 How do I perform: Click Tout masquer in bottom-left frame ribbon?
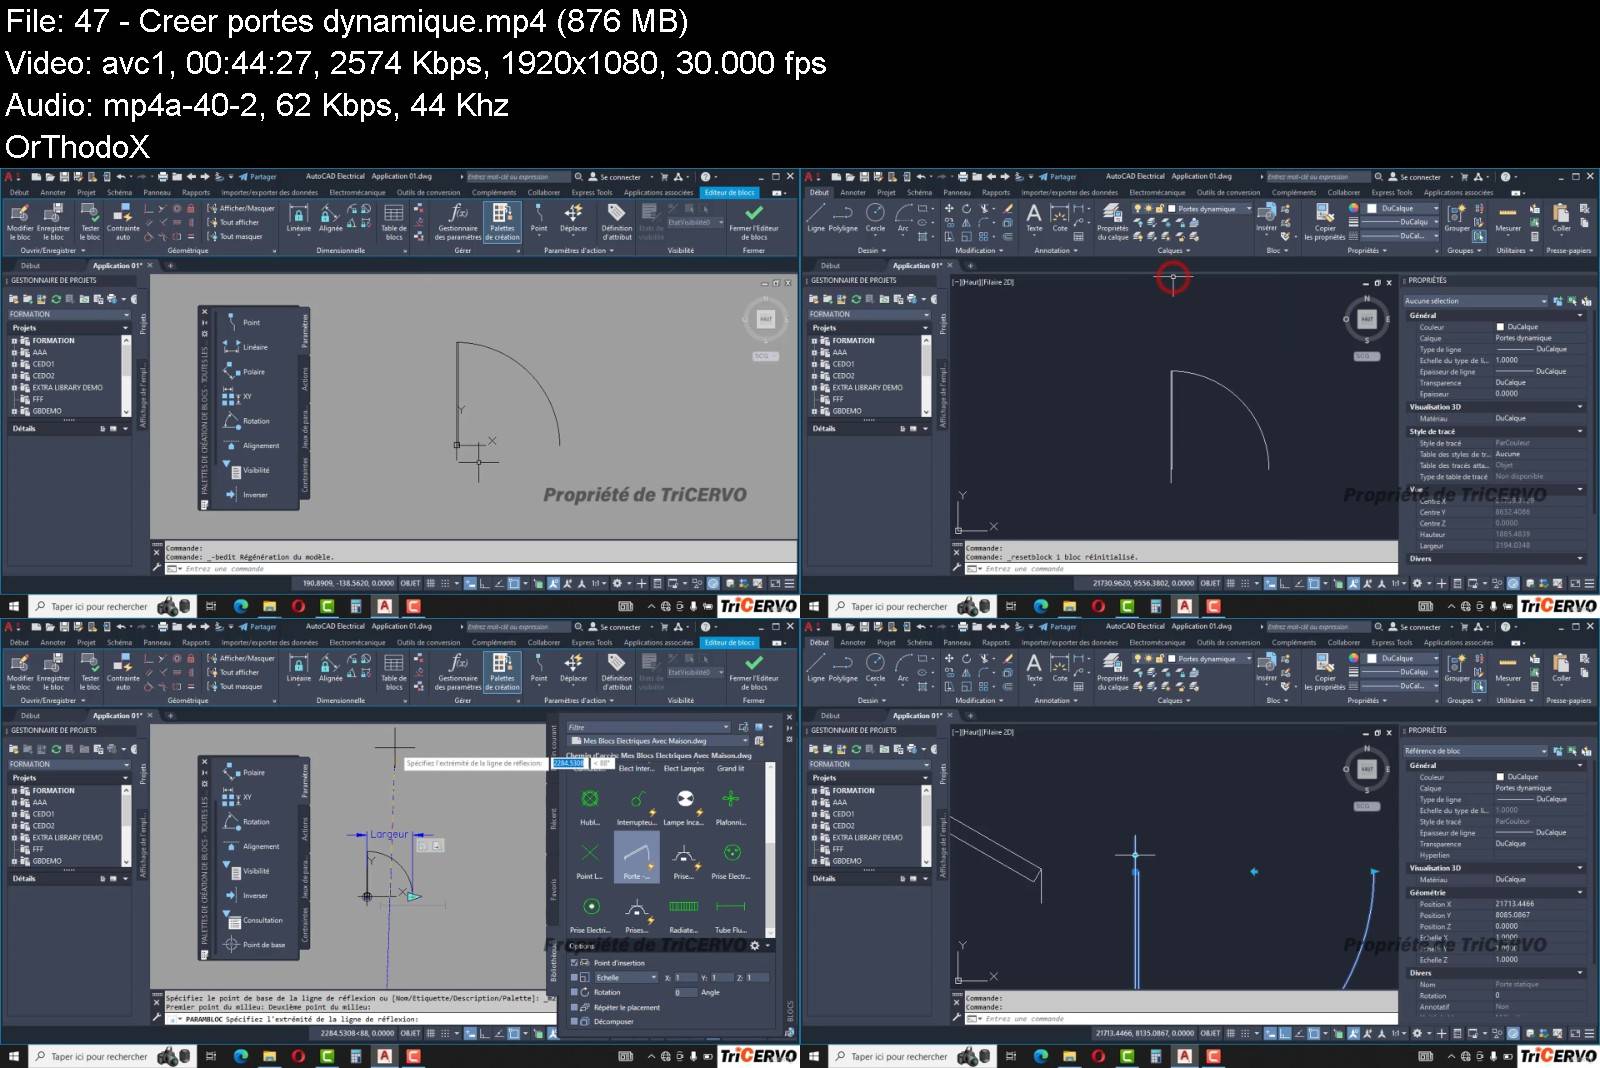[235, 686]
